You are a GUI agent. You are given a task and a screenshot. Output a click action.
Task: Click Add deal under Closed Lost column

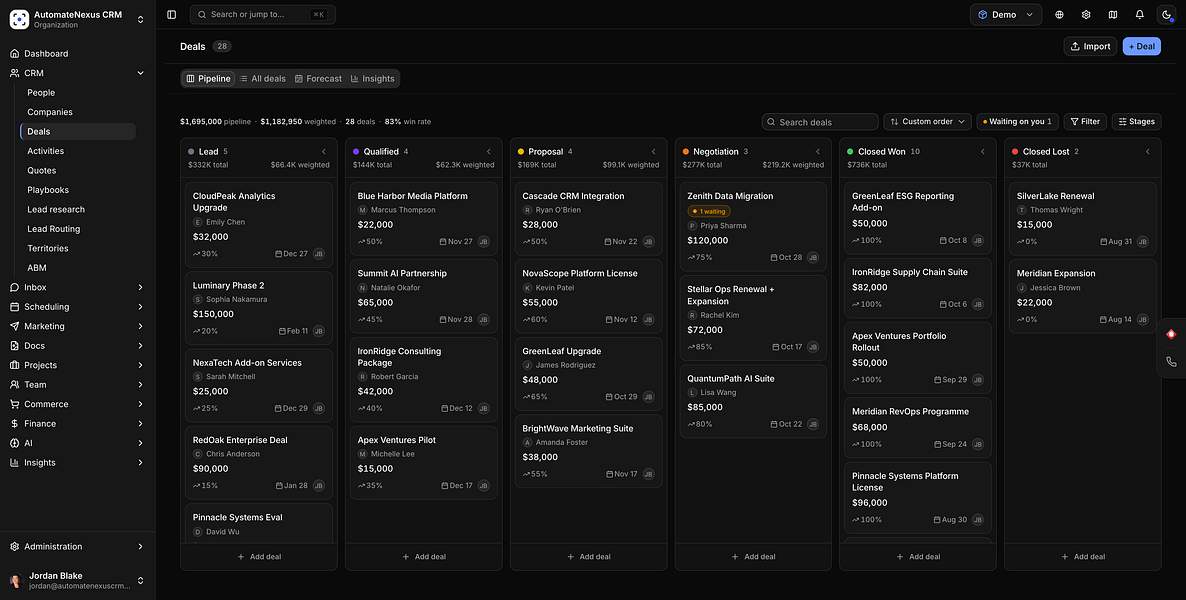click(x=1083, y=557)
